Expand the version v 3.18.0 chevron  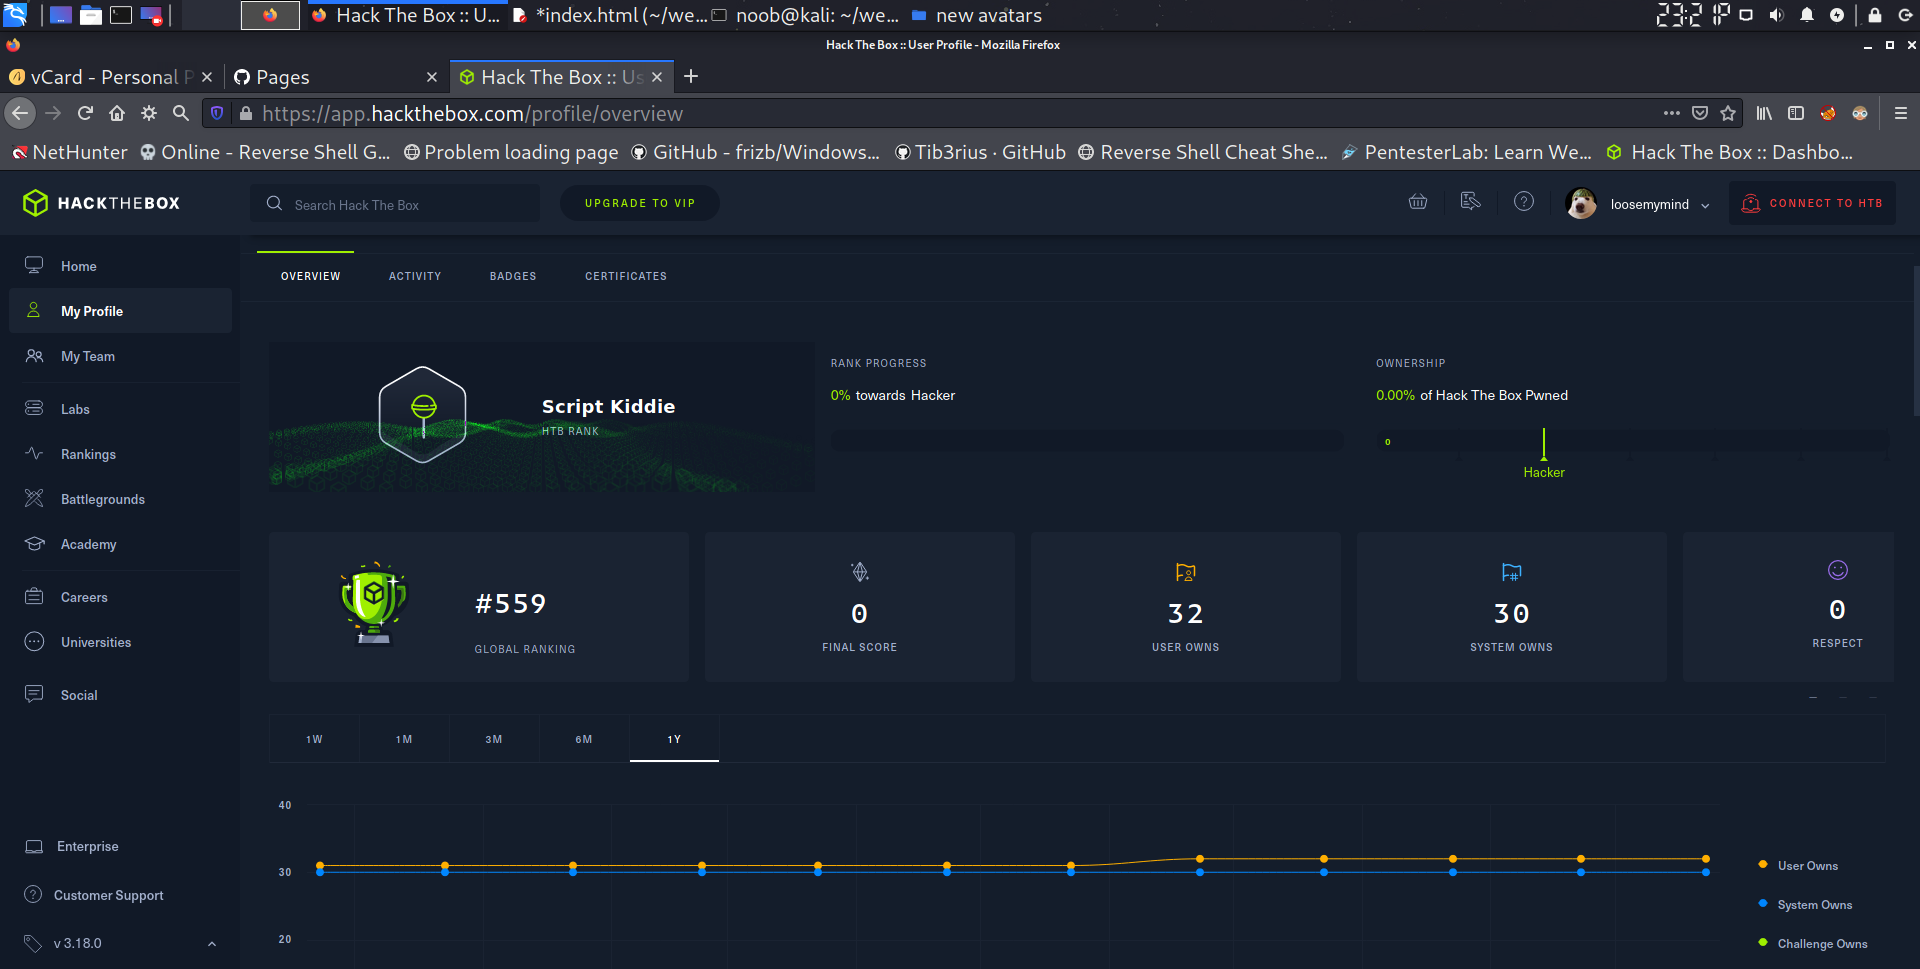(212, 943)
